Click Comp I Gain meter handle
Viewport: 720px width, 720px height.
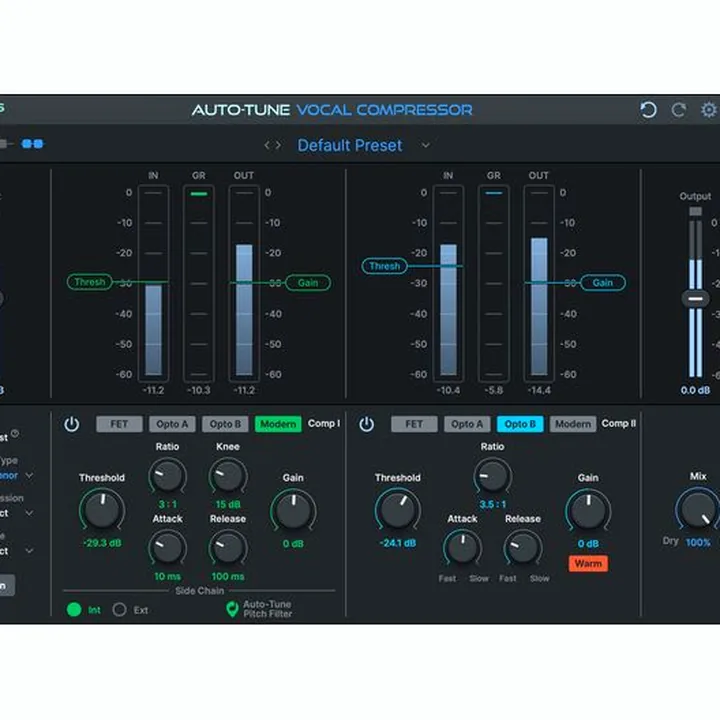pos(308,282)
